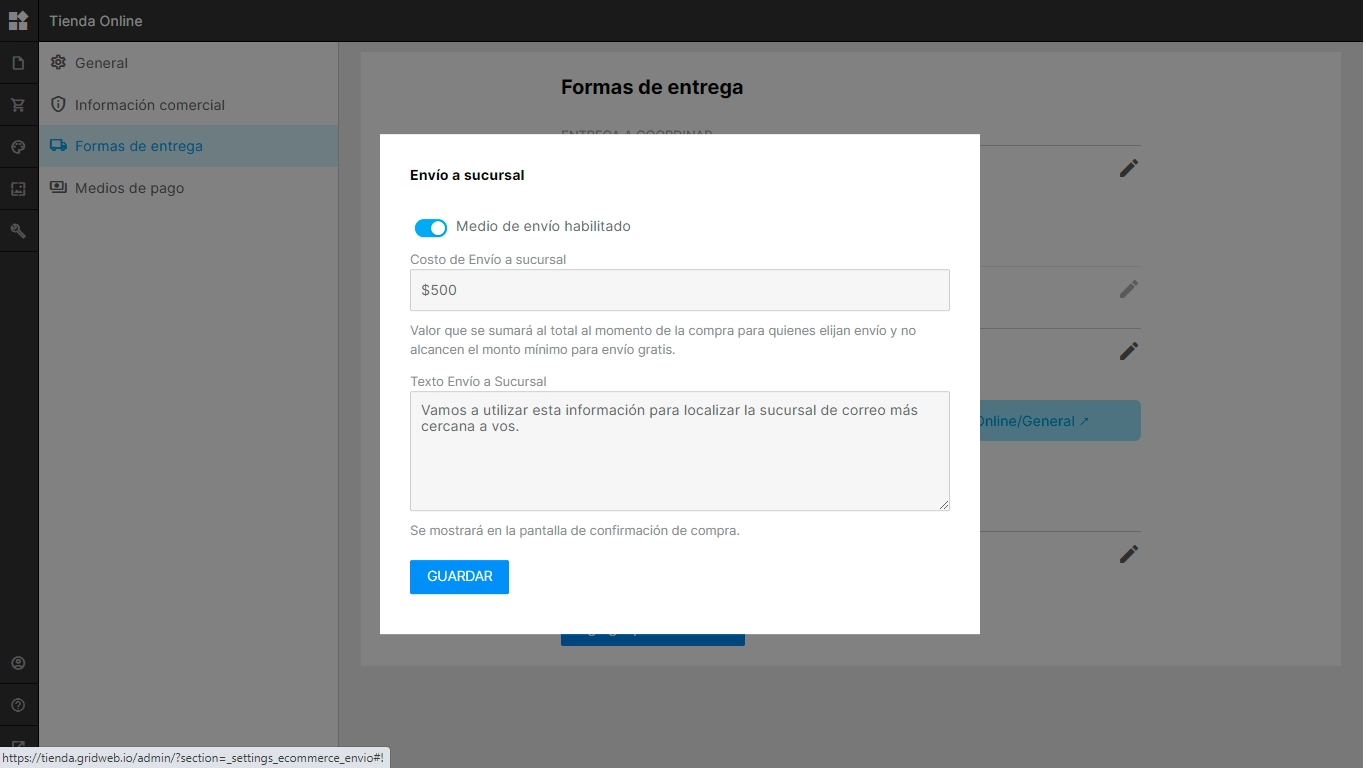1366x768 pixels.
Task: Open the Online/General external link
Action: [x=1033, y=421]
